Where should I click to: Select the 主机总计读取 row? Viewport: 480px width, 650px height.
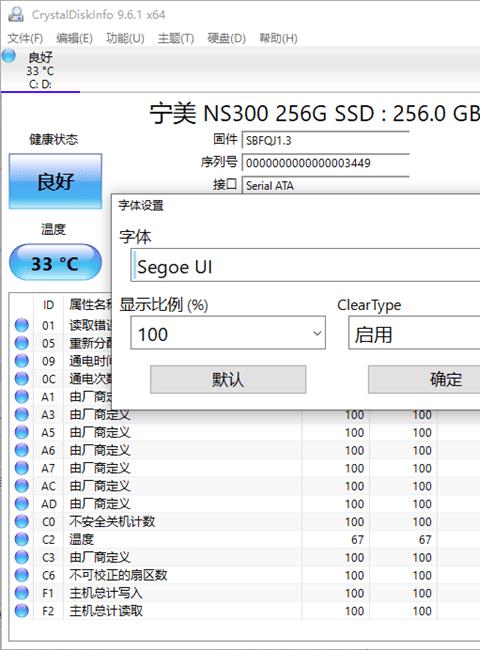point(245,611)
